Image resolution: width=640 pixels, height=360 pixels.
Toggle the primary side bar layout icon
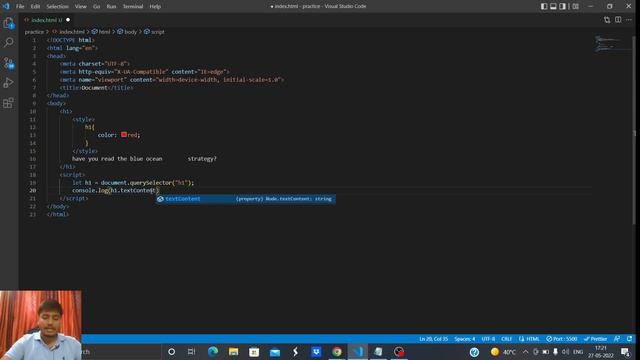(544, 6)
